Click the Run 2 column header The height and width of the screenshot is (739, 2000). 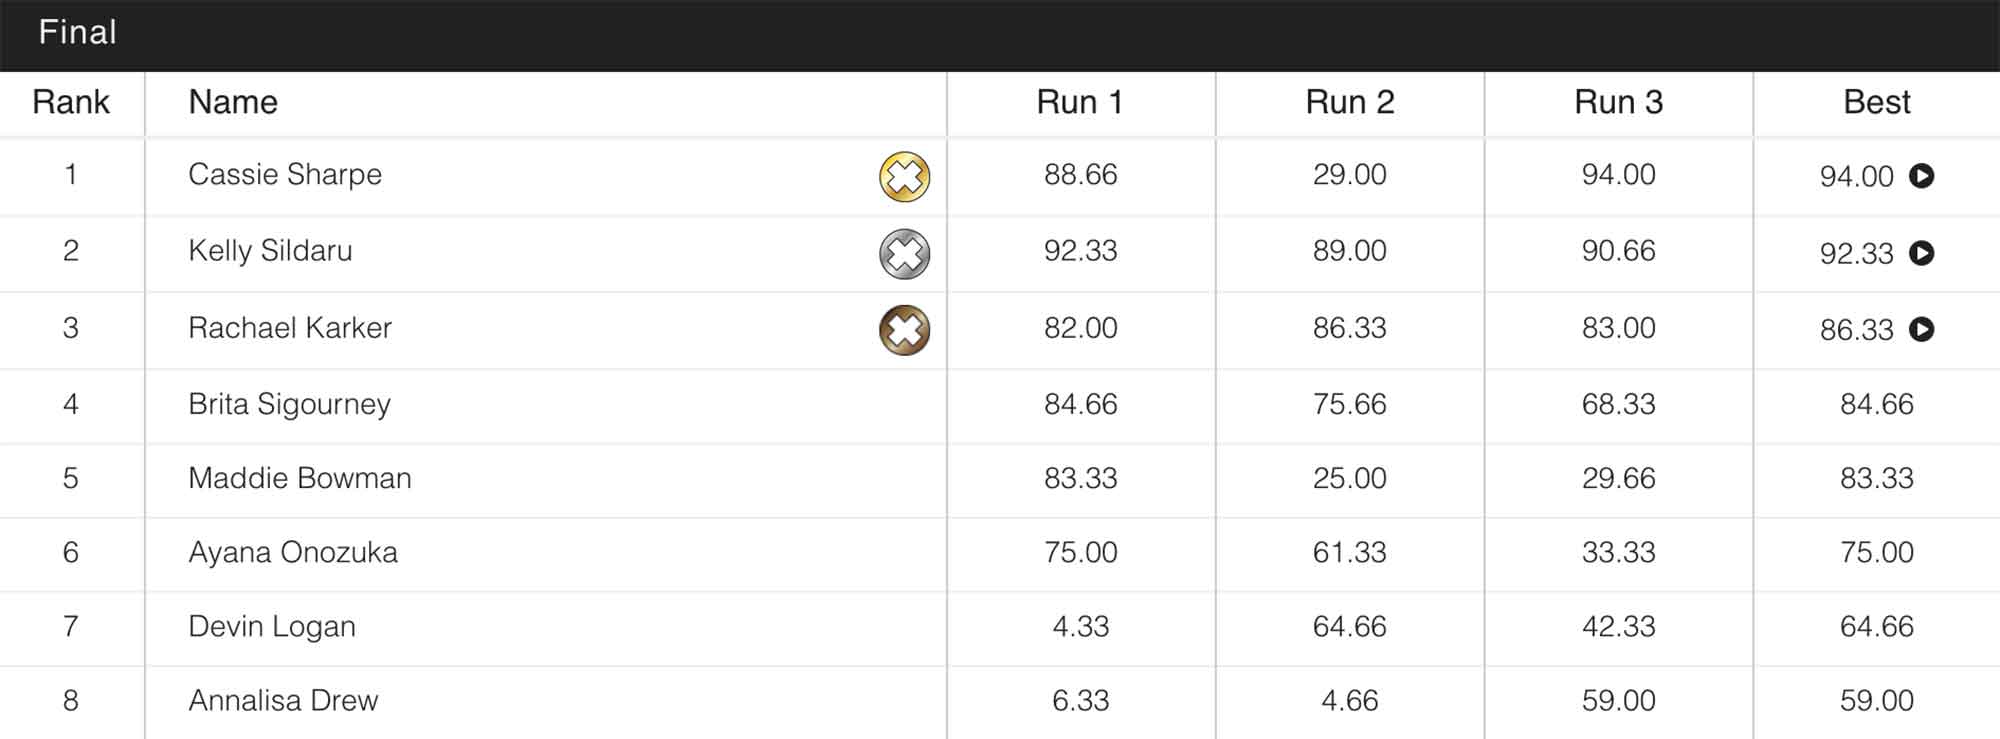coord(1349,102)
